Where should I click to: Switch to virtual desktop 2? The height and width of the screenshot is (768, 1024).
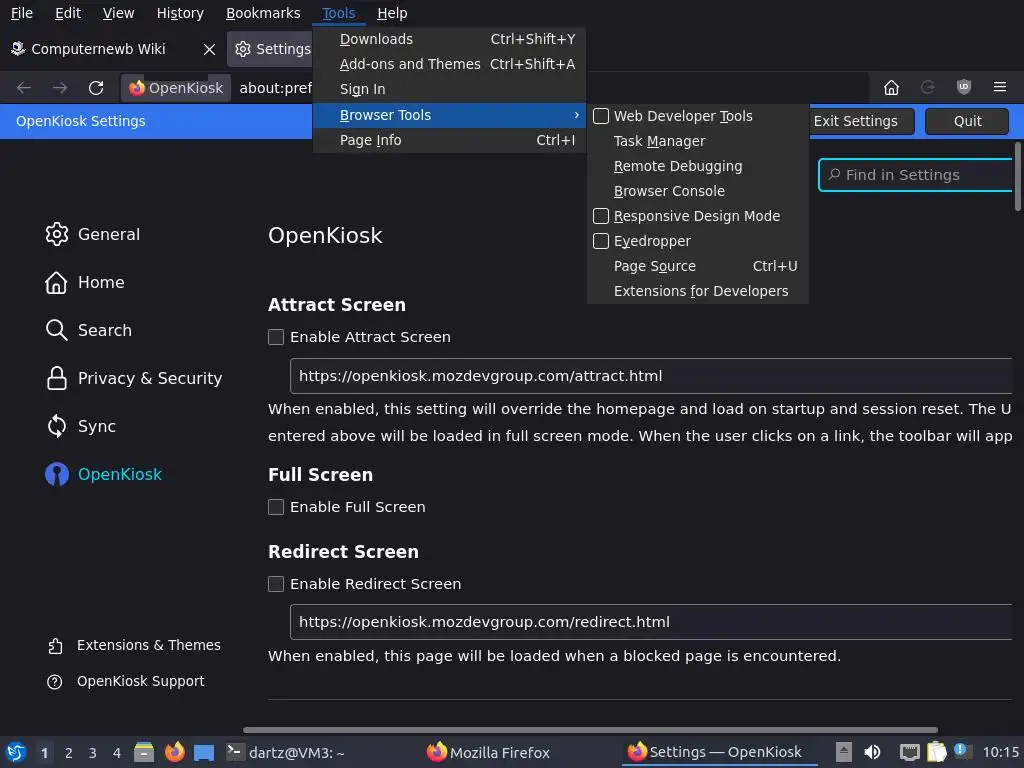pos(69,752)
